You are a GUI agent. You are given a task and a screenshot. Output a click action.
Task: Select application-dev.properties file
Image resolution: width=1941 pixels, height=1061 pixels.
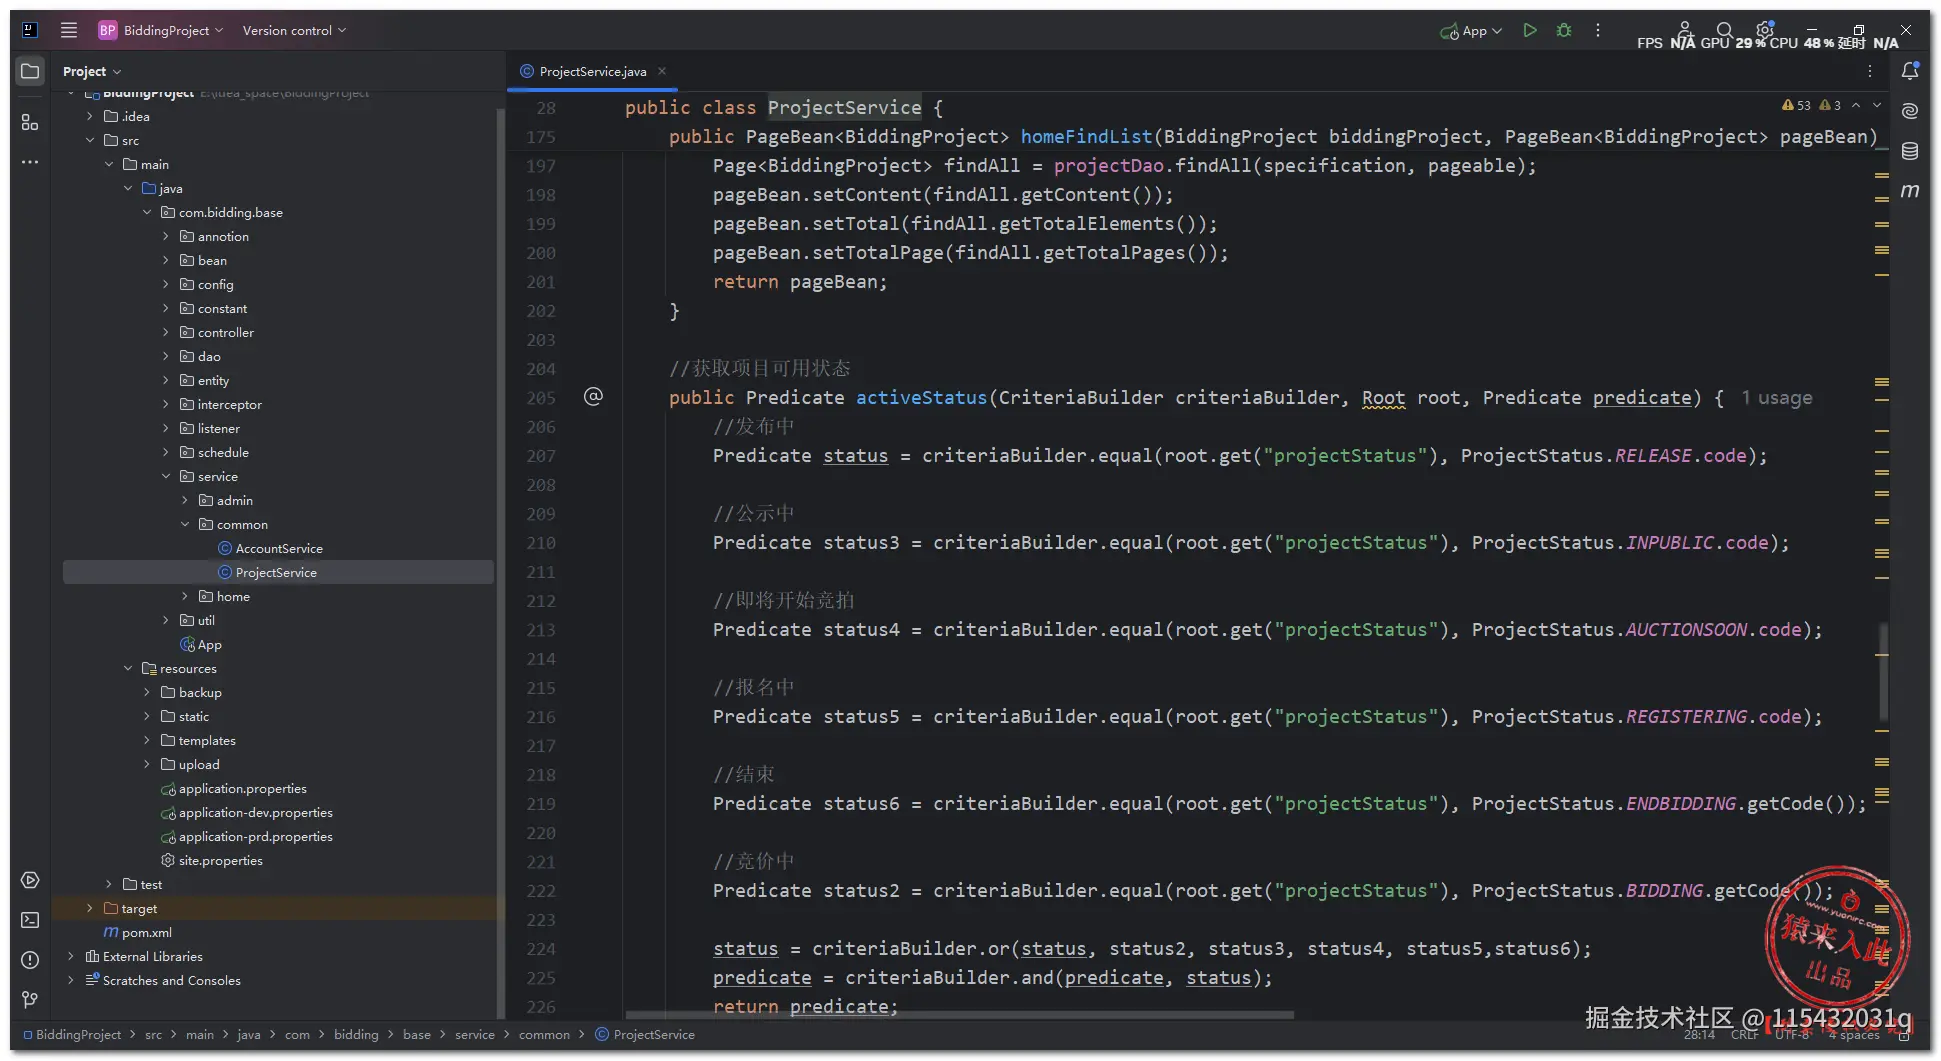tap(247, 812)
